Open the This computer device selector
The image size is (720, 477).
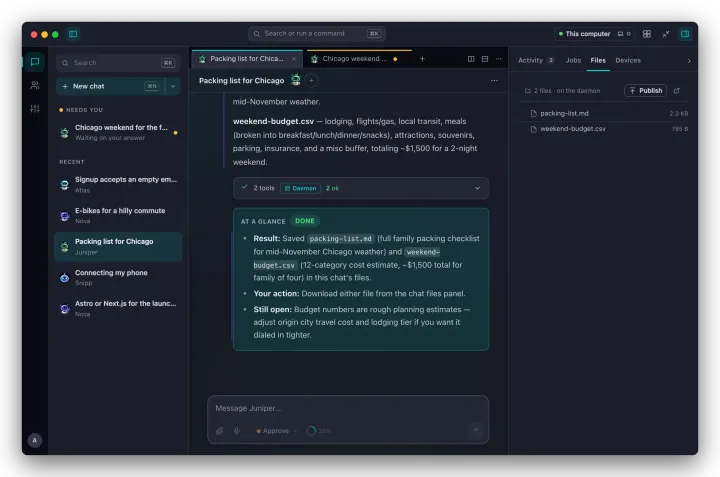point(594,34)
